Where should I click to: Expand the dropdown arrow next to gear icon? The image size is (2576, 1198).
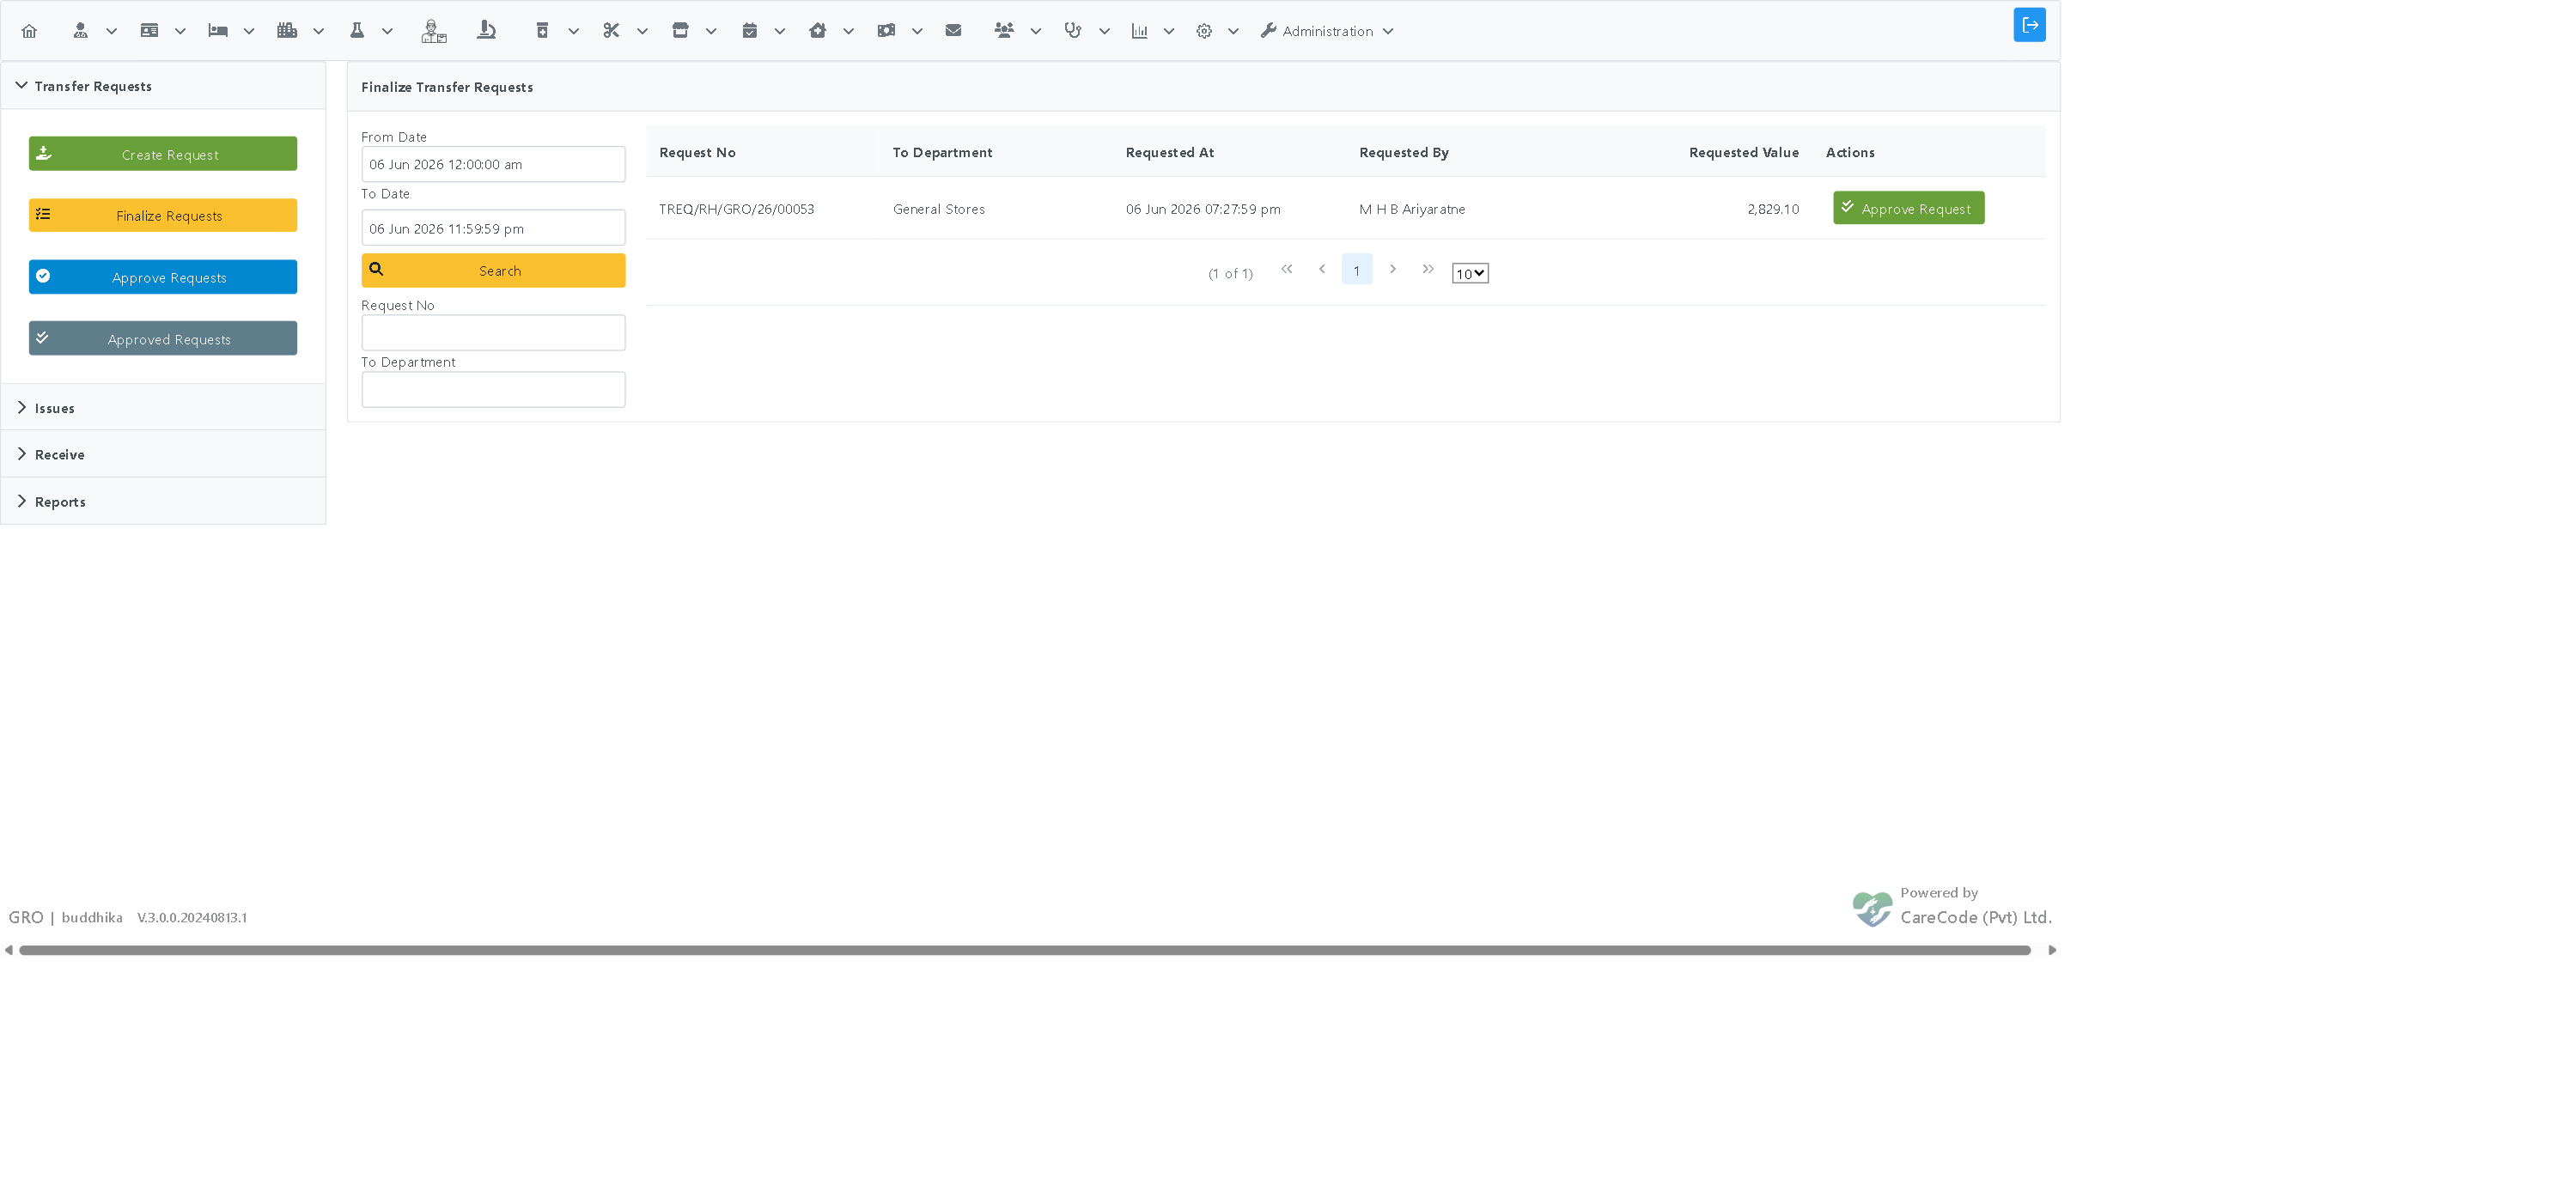coord(1233,31)
